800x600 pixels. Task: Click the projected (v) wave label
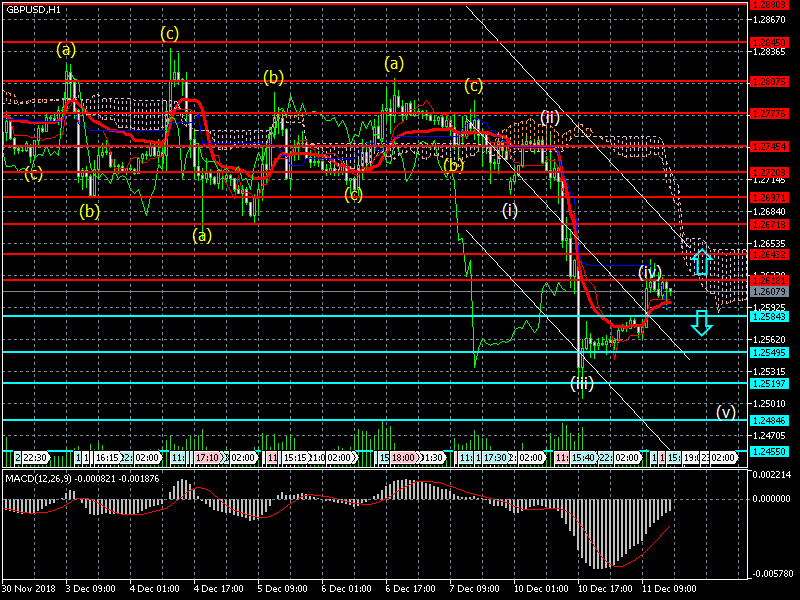(x=726, y=412)
